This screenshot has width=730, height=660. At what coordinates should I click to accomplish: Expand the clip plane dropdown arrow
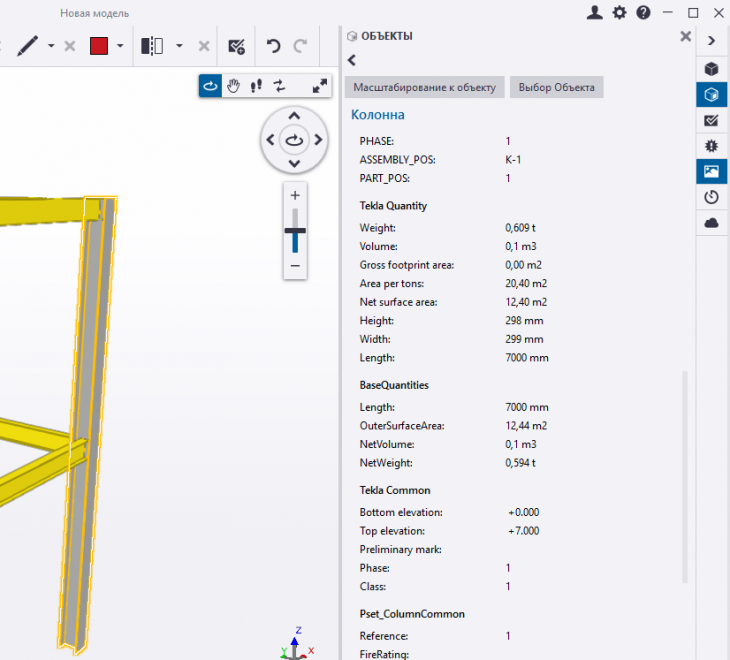(179, 46)
